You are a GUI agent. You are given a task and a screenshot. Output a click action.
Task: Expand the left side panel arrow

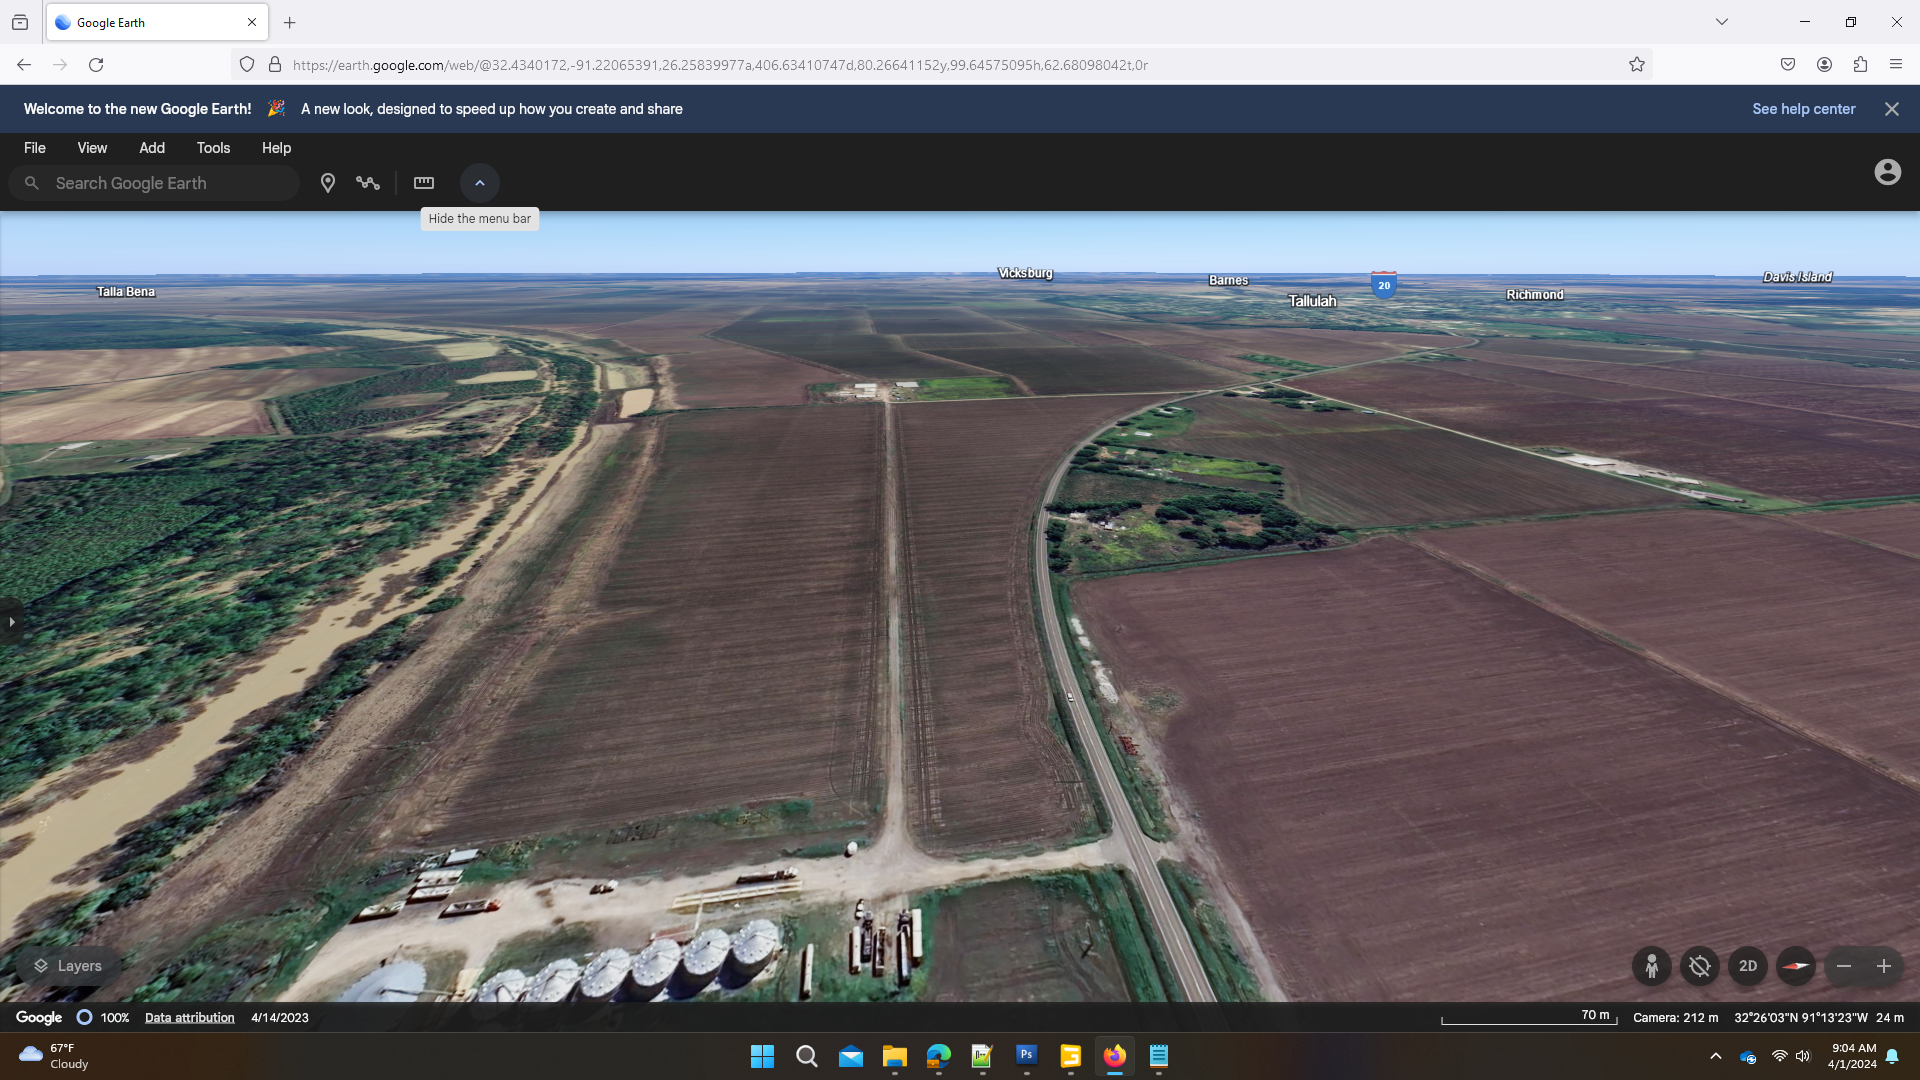pos(11,622)
